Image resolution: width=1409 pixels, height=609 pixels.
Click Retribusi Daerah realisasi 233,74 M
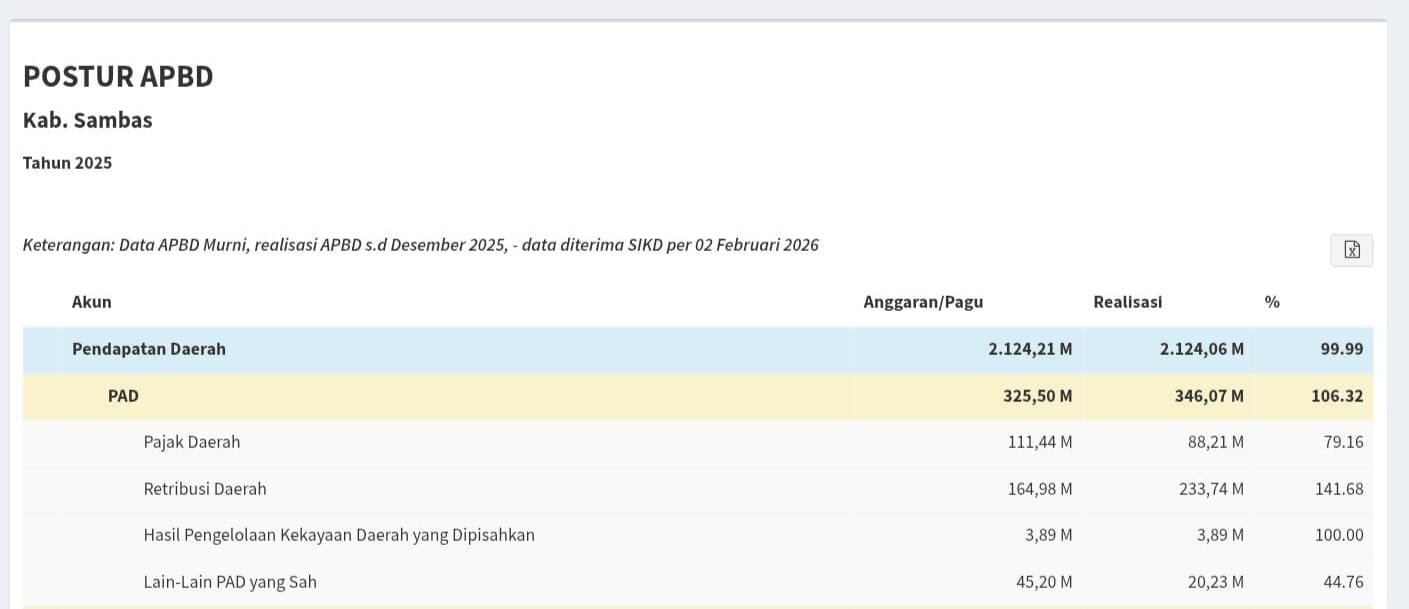pyautogui.click(x=1209, y=489)
